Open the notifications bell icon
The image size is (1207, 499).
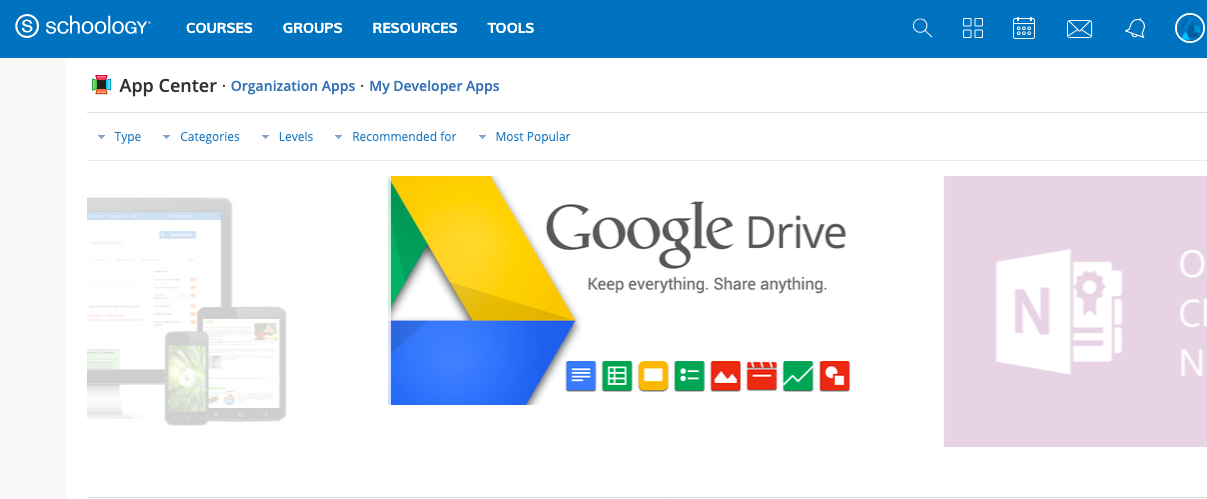(1135, 29)
